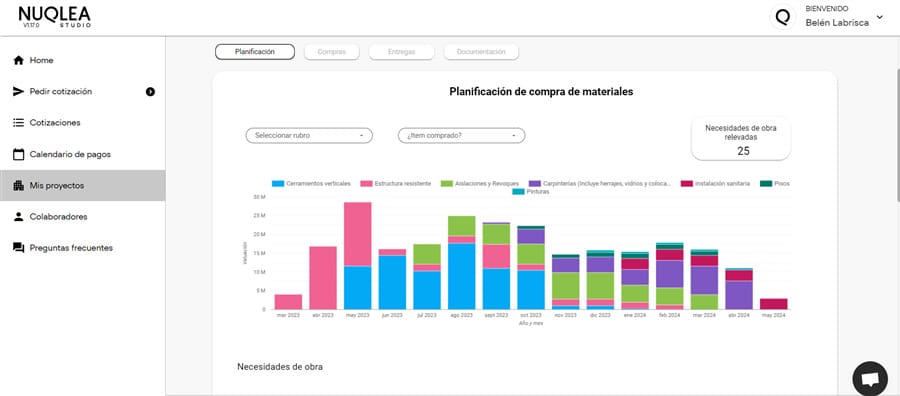Open the Documentación section button

[x=481, y=52]
